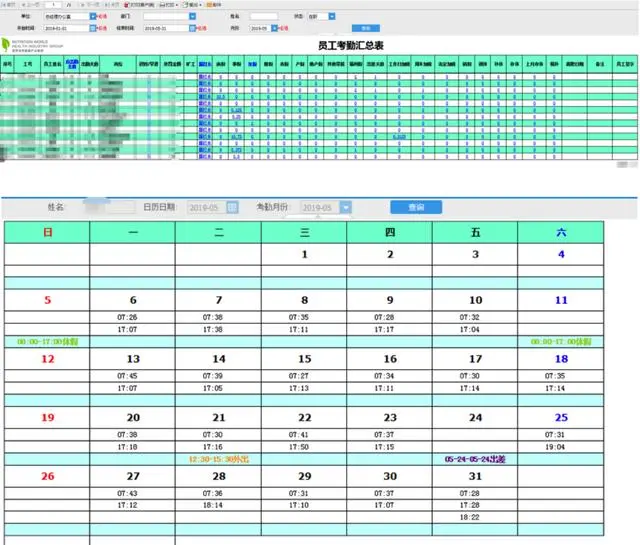Click the 18:22 time on day 31
640x545 pixels.
(469, 517)
